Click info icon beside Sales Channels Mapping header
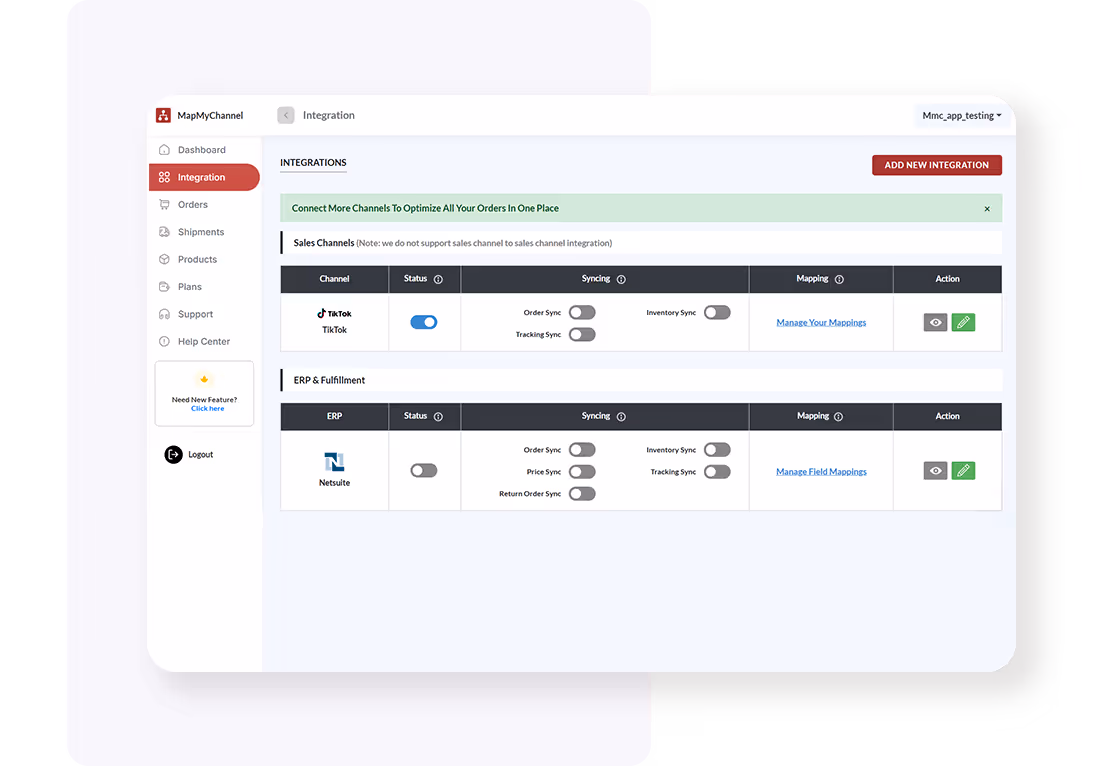Image resolution: width=1100 pixels, height=766 pixels. coord(839,279)
